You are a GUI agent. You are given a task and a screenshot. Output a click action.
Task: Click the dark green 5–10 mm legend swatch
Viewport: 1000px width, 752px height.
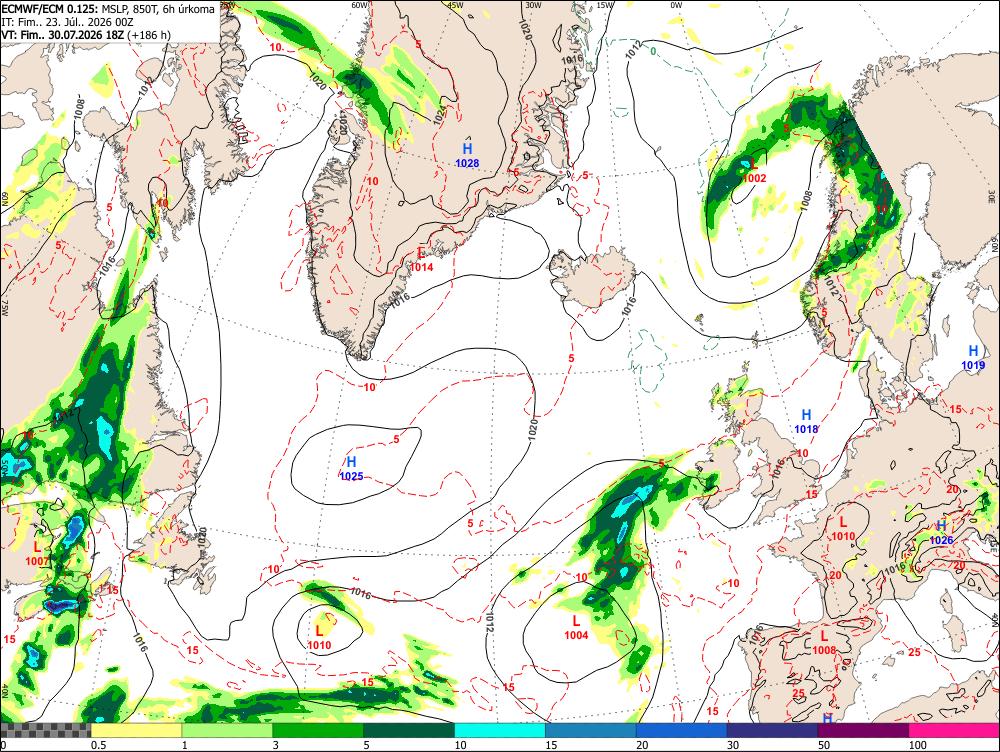(x=409, y=730)
